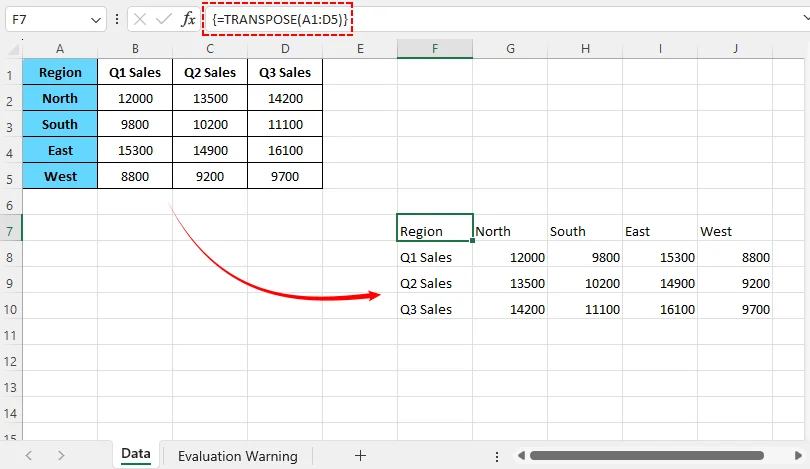Click the previous sheet navigation arrow
This screenshot has height=469, width=810.
tap(29, 456)
